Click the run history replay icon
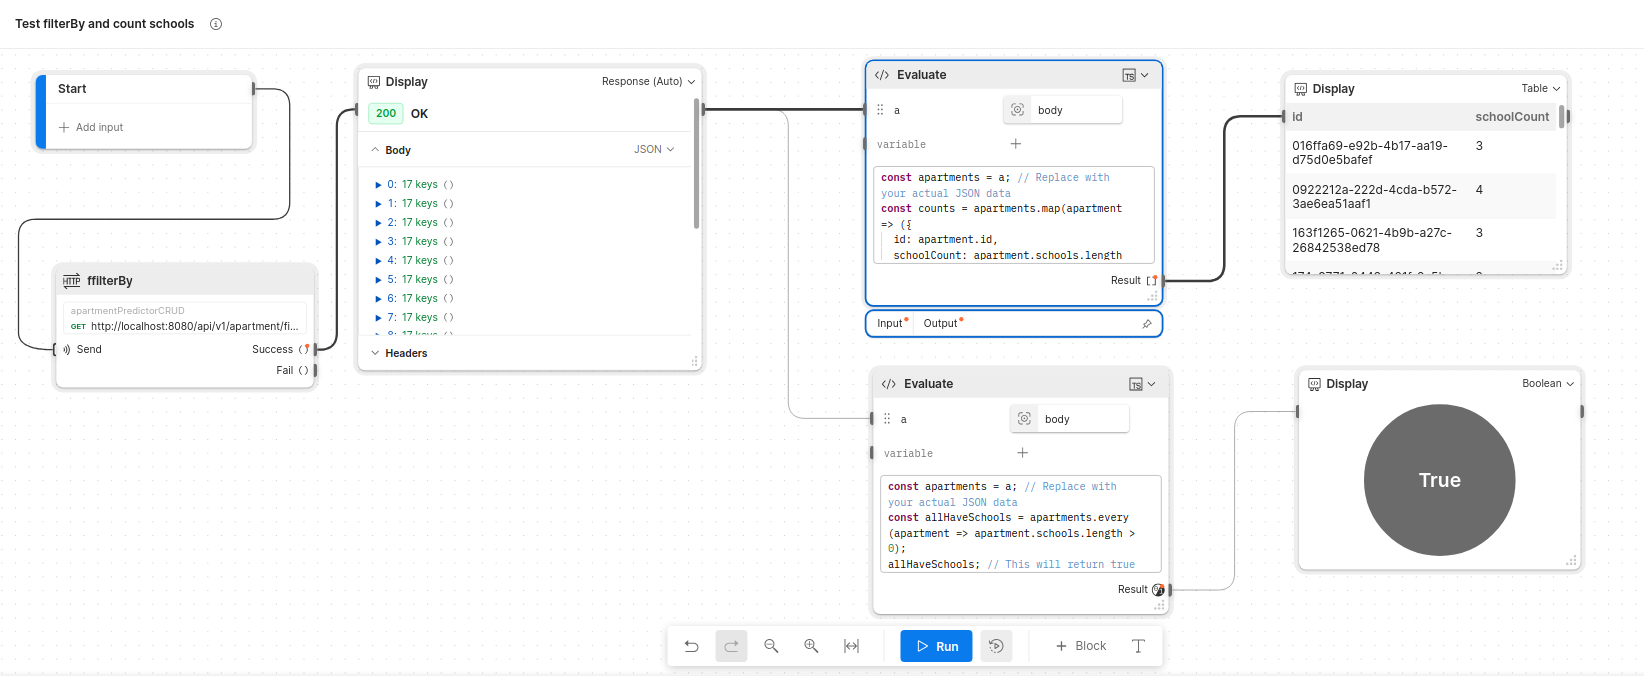Image resolution: width=1644 pixels, height=677 pixels. pyautogui.click(x=996, y=646)
